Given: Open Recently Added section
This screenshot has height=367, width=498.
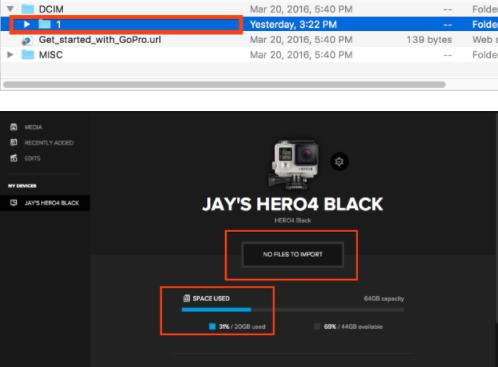Looking at the screenshot, I should pos(49,143).
